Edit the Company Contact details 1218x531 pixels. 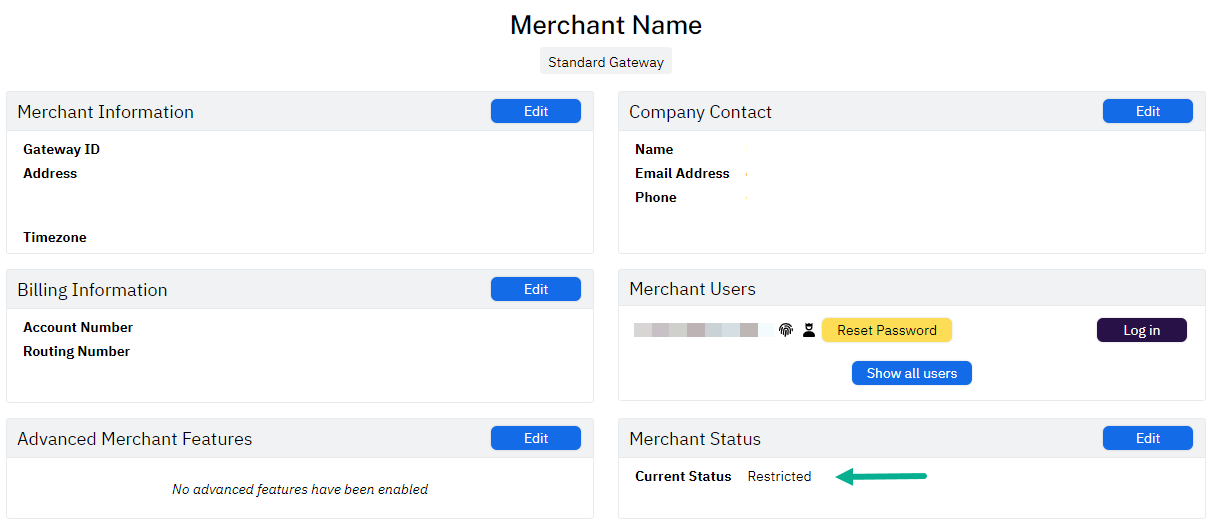[x=1147, y=111]
